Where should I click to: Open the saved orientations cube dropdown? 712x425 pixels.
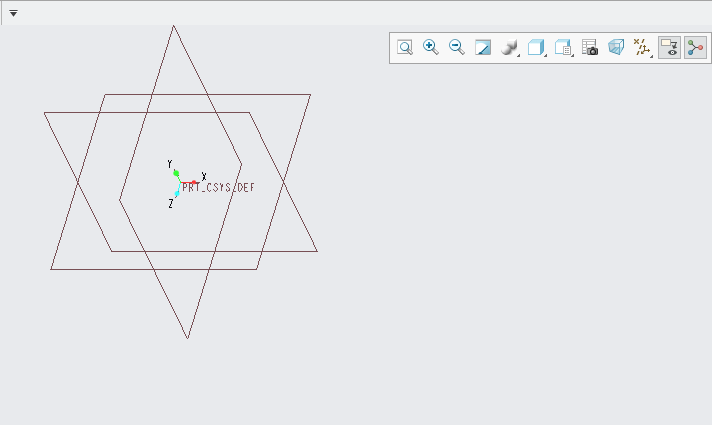point(536,48)
